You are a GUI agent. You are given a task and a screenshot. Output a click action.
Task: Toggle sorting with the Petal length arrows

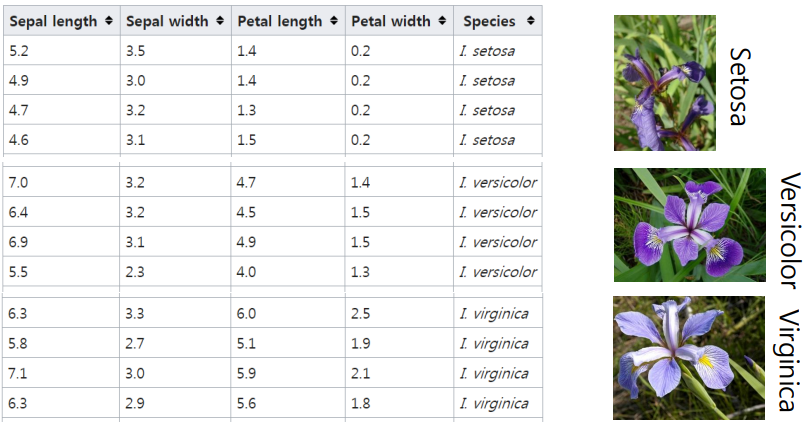tap(334, 21)
